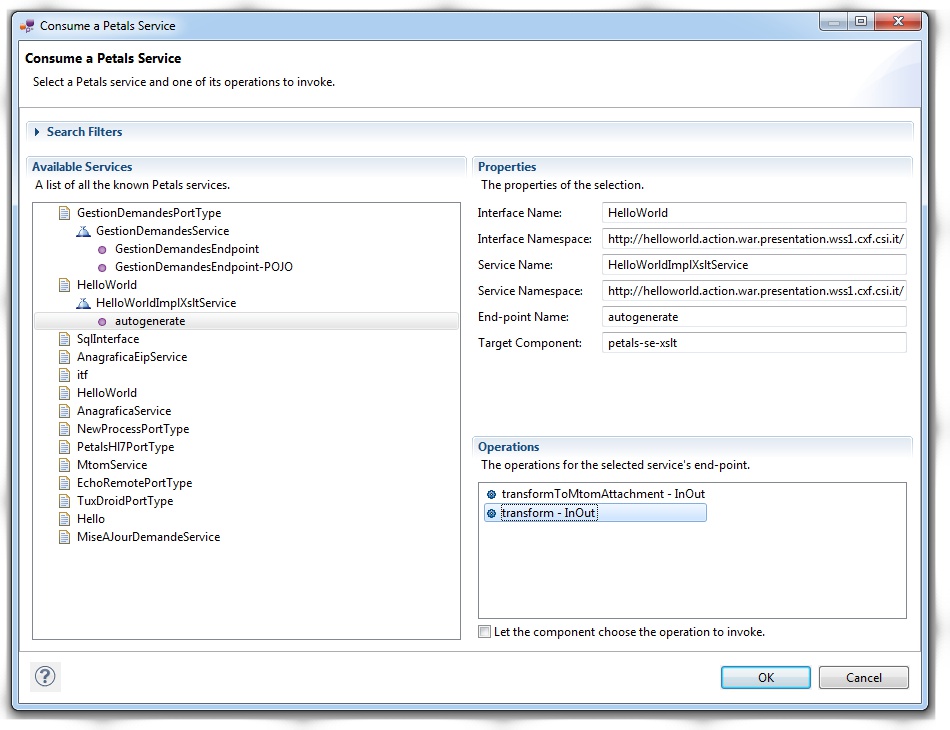Click the HelloWorldImplXsltService service icon
Screen dimensions: 950x730
(84, 303)
